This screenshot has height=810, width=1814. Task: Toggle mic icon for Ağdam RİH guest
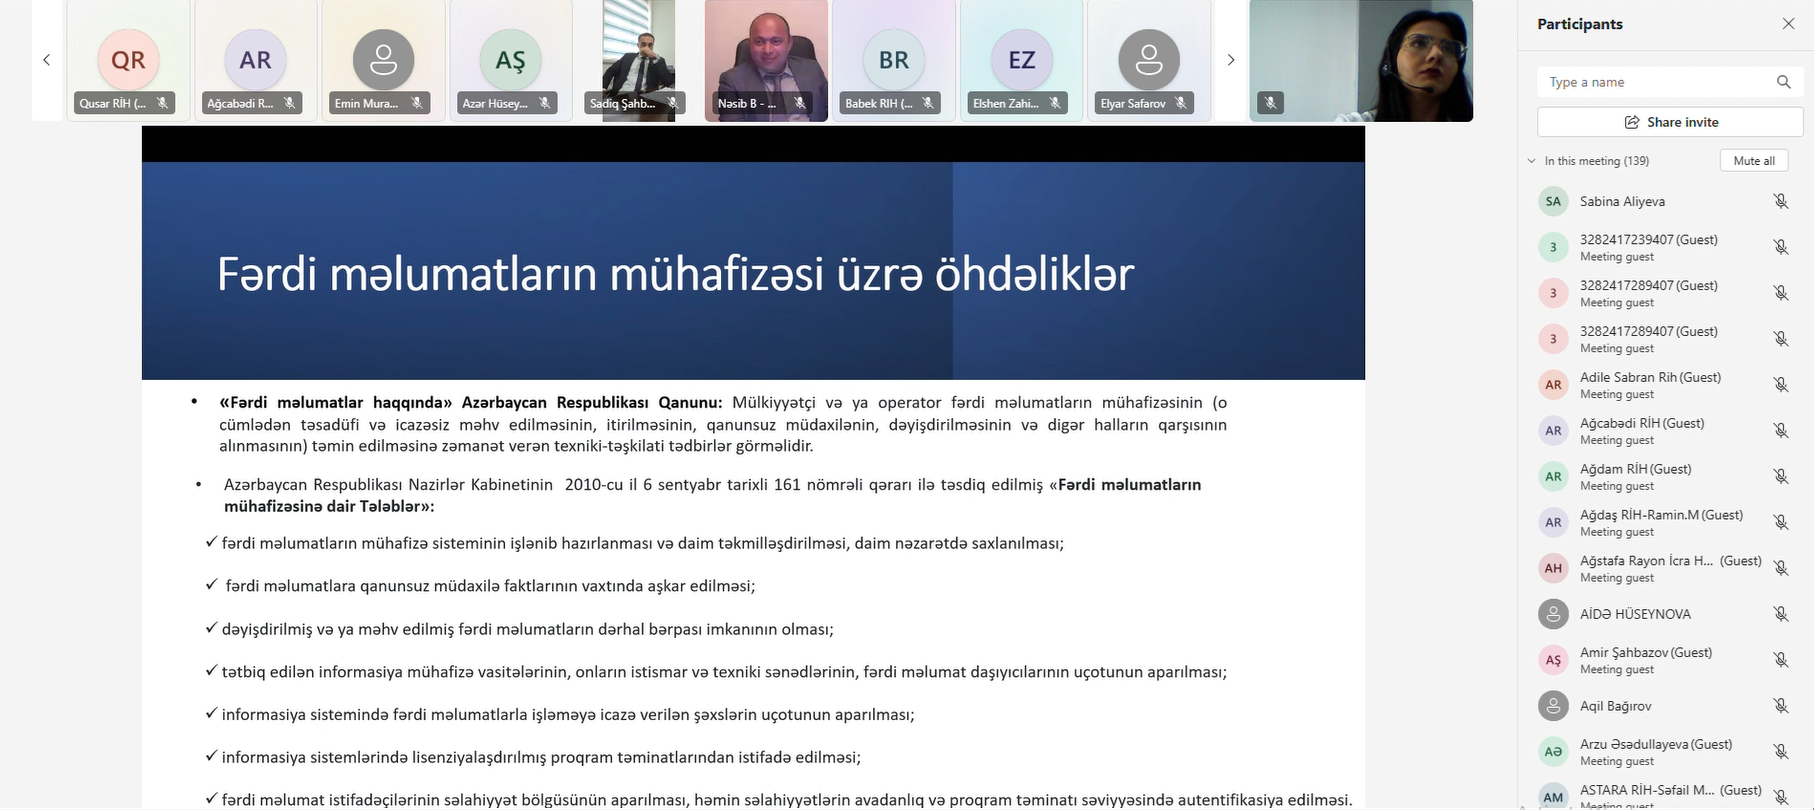[x=1781, y=477]
